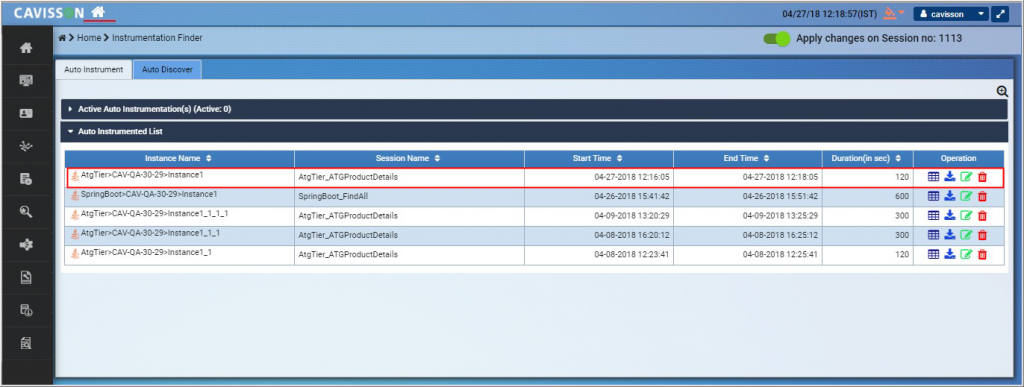Image resolution: width=1024 pixels, height=387 pixels.
Task: Click the home icon next to the Cavisson logo
Action: [x=98, y=12]
